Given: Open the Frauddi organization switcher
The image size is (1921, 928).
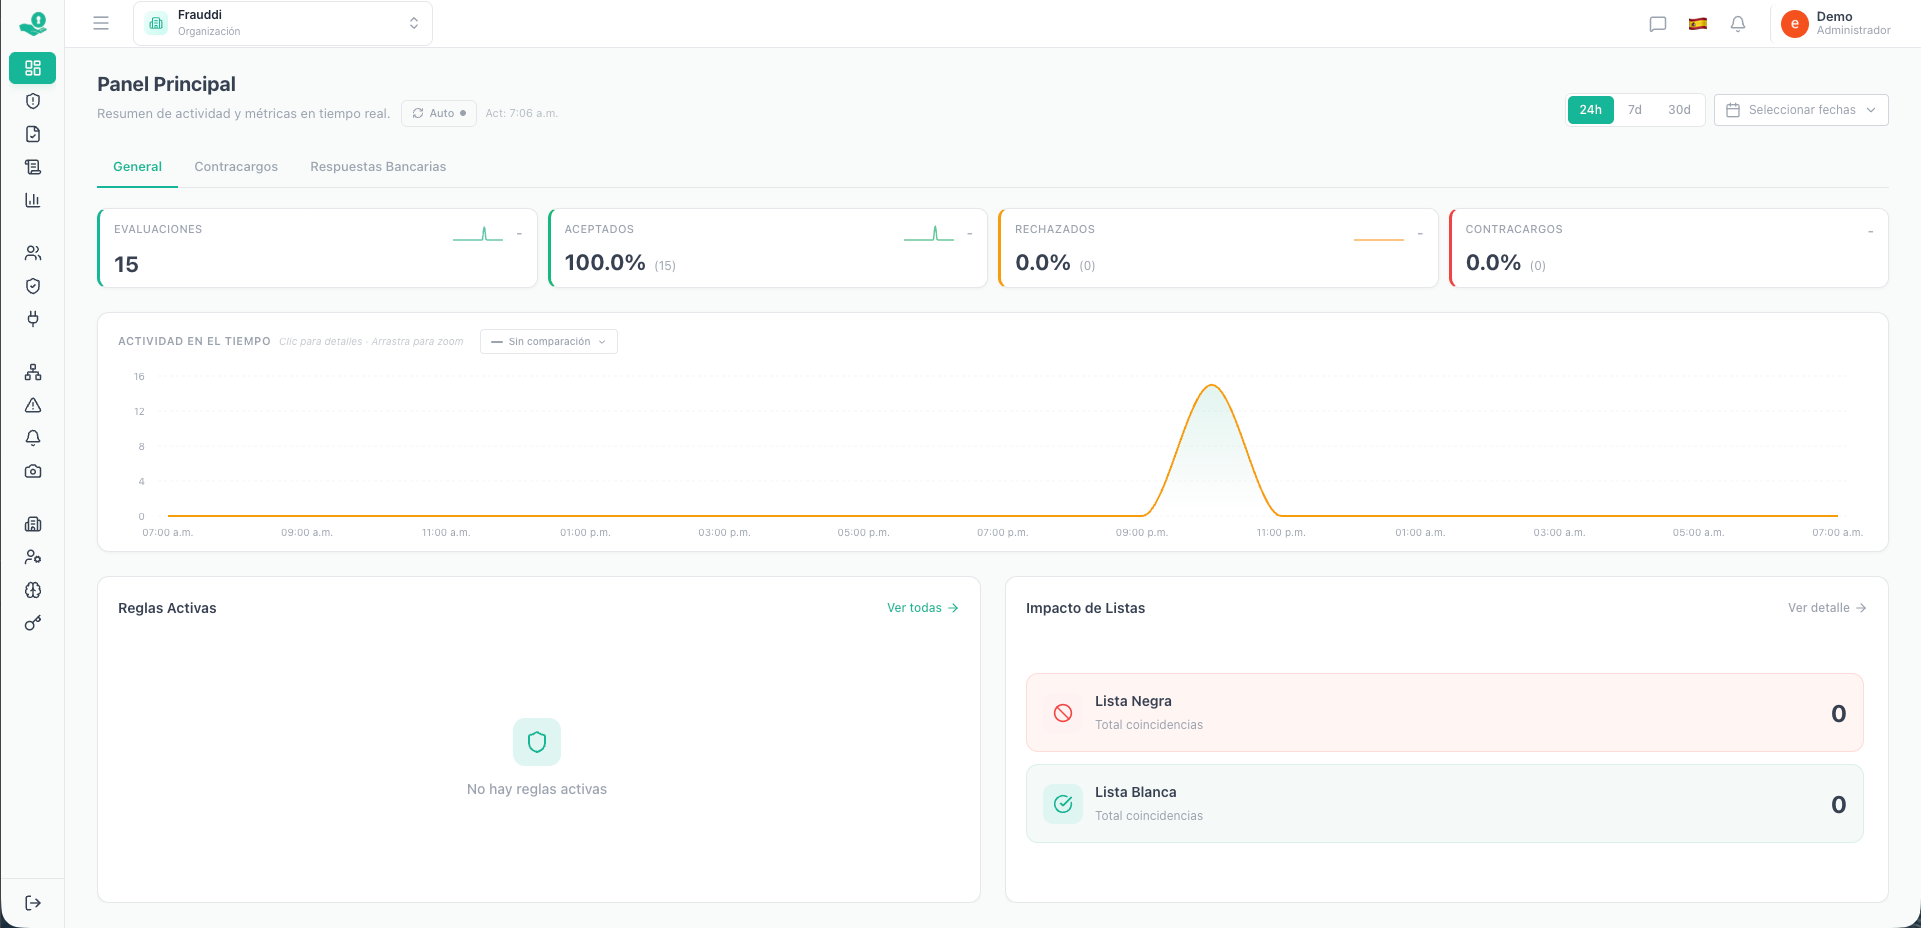Looking at the screenshot, I should [283, 22].
